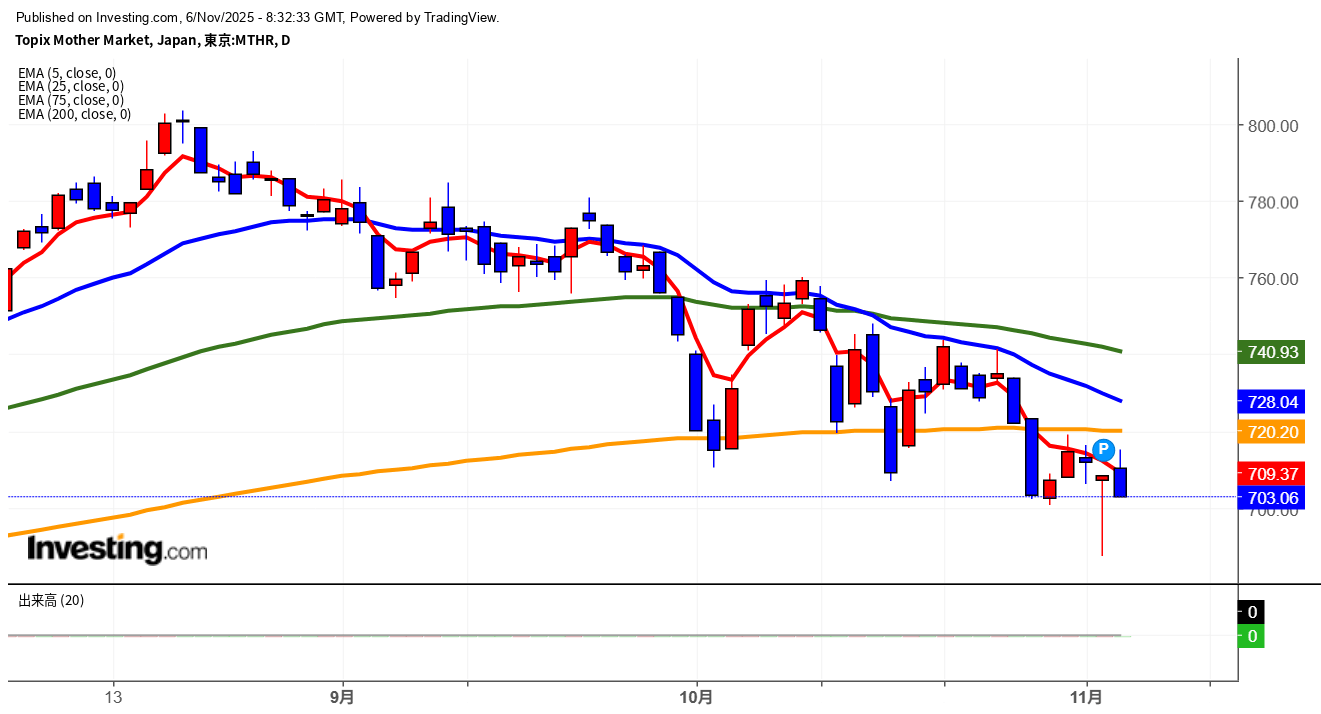Open the EMA (5, close, 0) legend

tap(67, 73)
